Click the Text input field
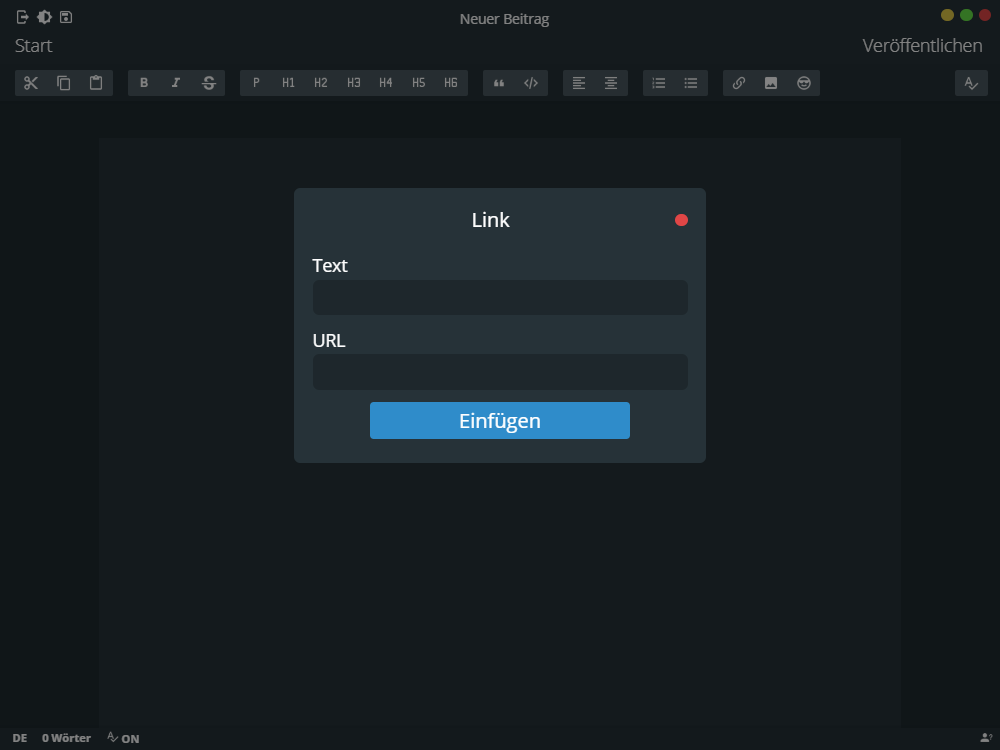 pos(500,298)
